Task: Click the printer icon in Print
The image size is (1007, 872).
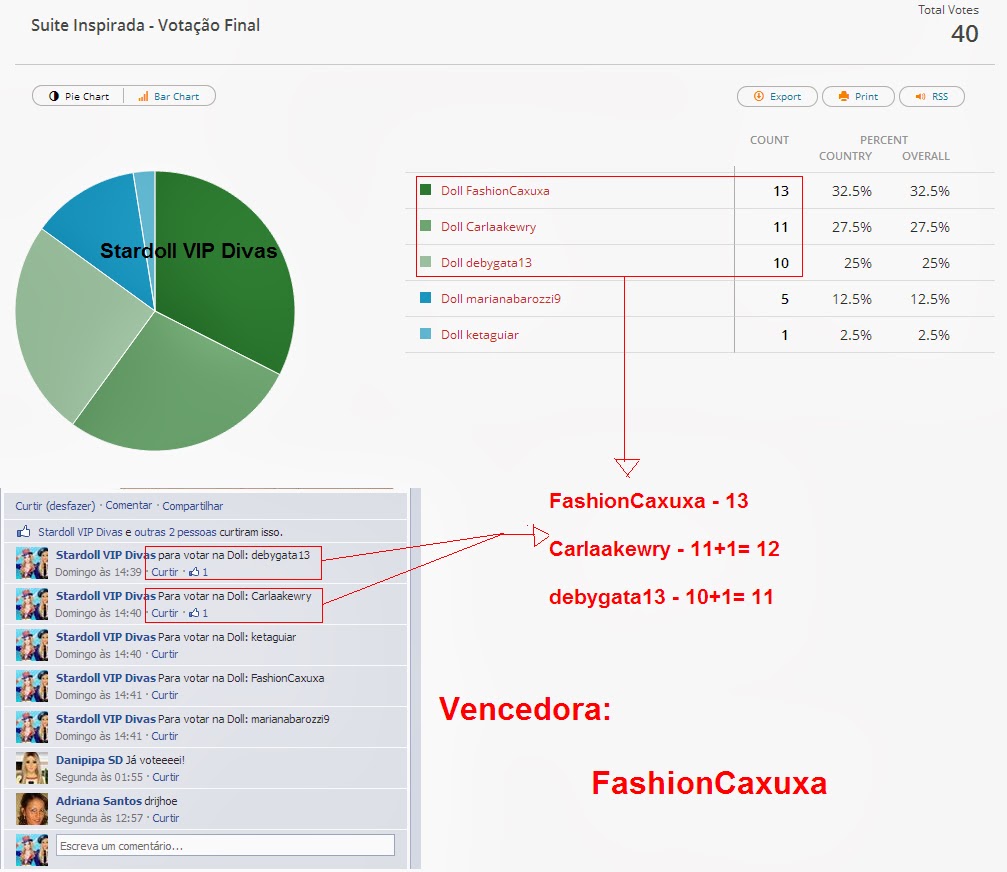Action: pos(844,96)
